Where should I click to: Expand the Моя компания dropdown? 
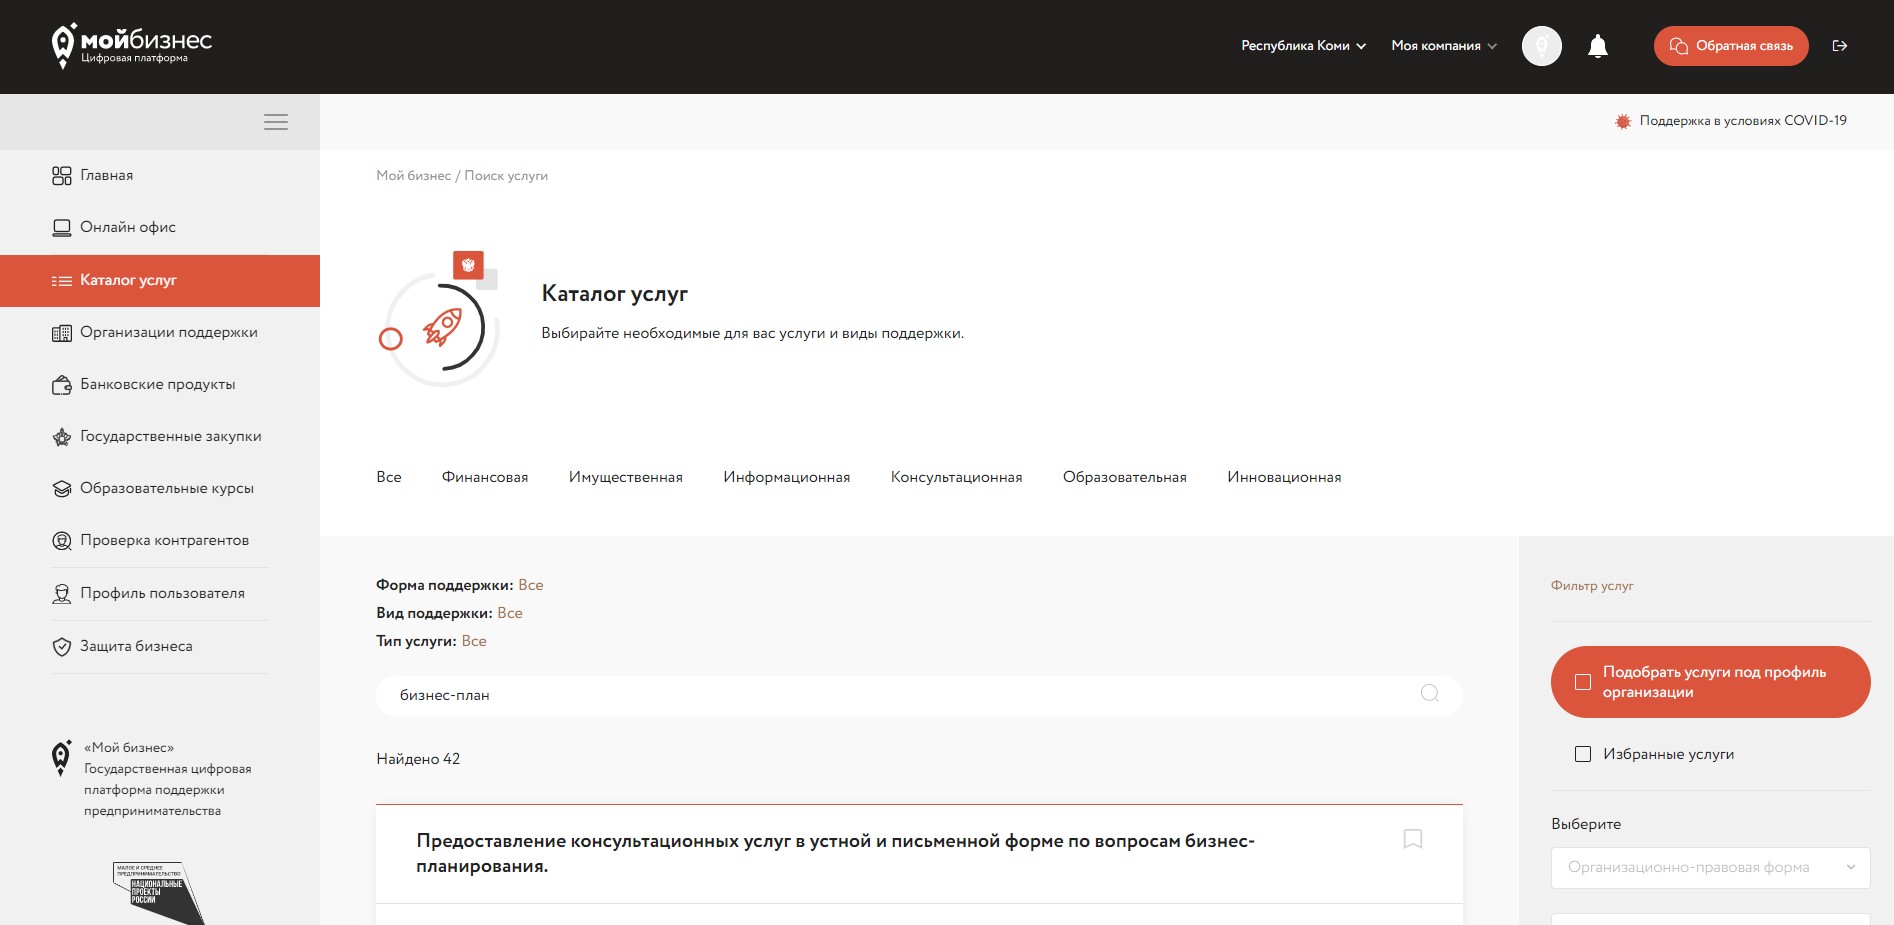click(x=1444, y=46)
